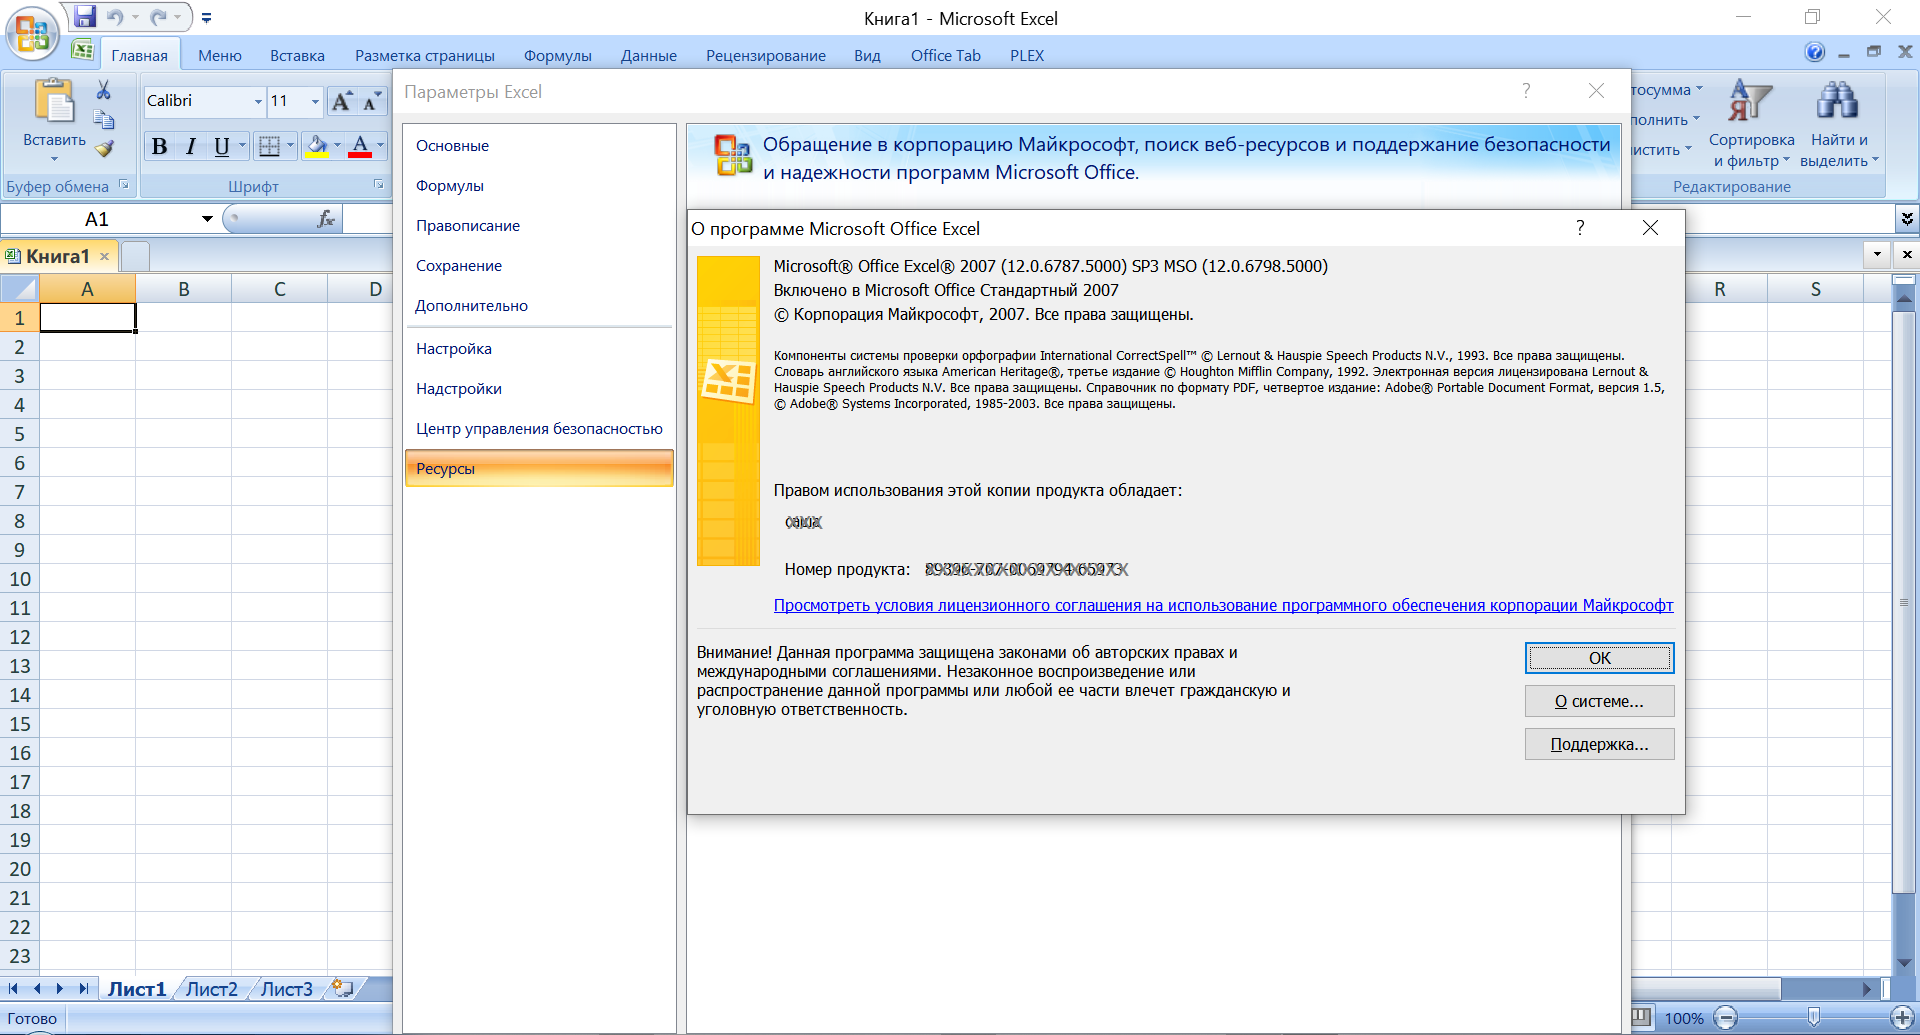Click the zoom slider handle
This screenshot has height=1035, width=1920.
[1813, 1018]
